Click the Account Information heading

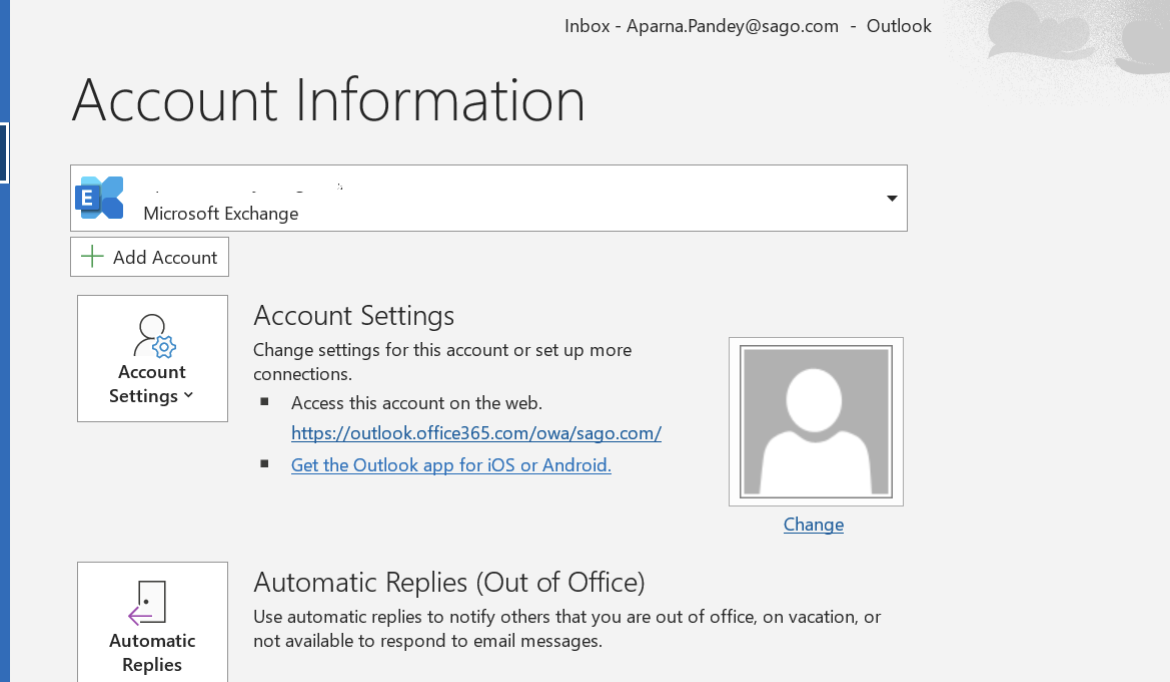pyautogui.click(x=328, y=100)
